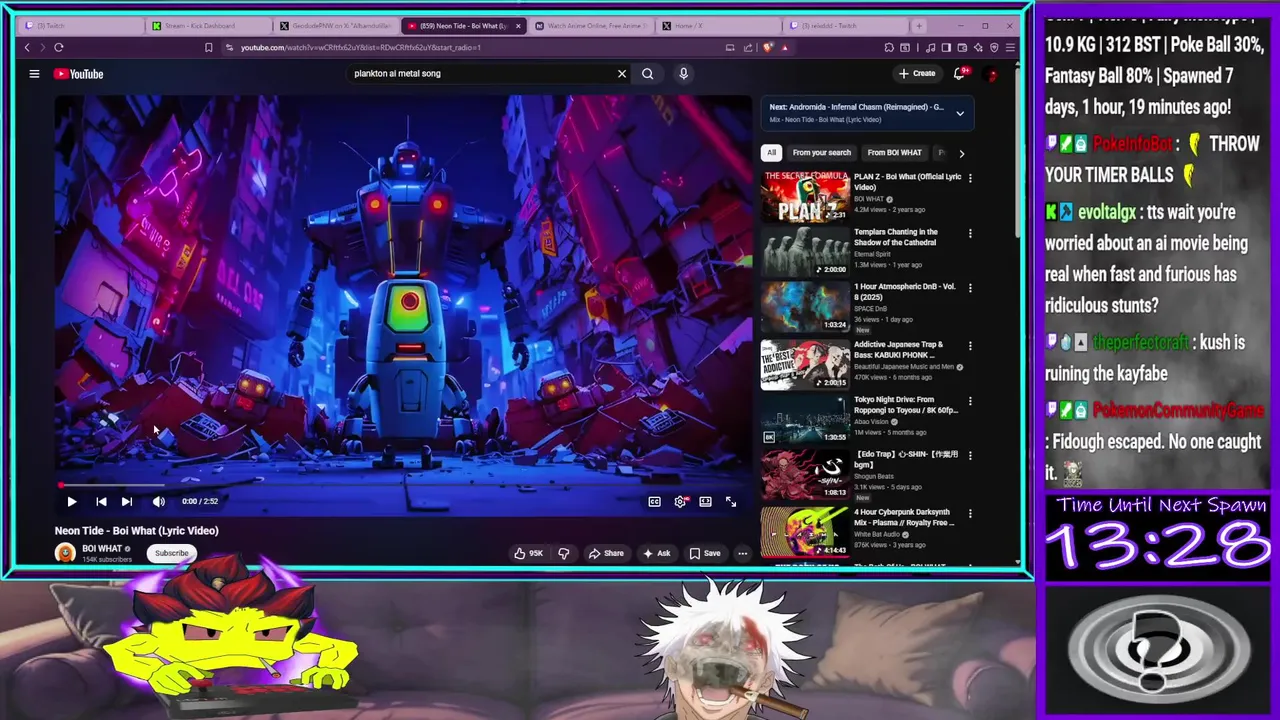Open the YouTube notifications bell

[x=959, y=73]
